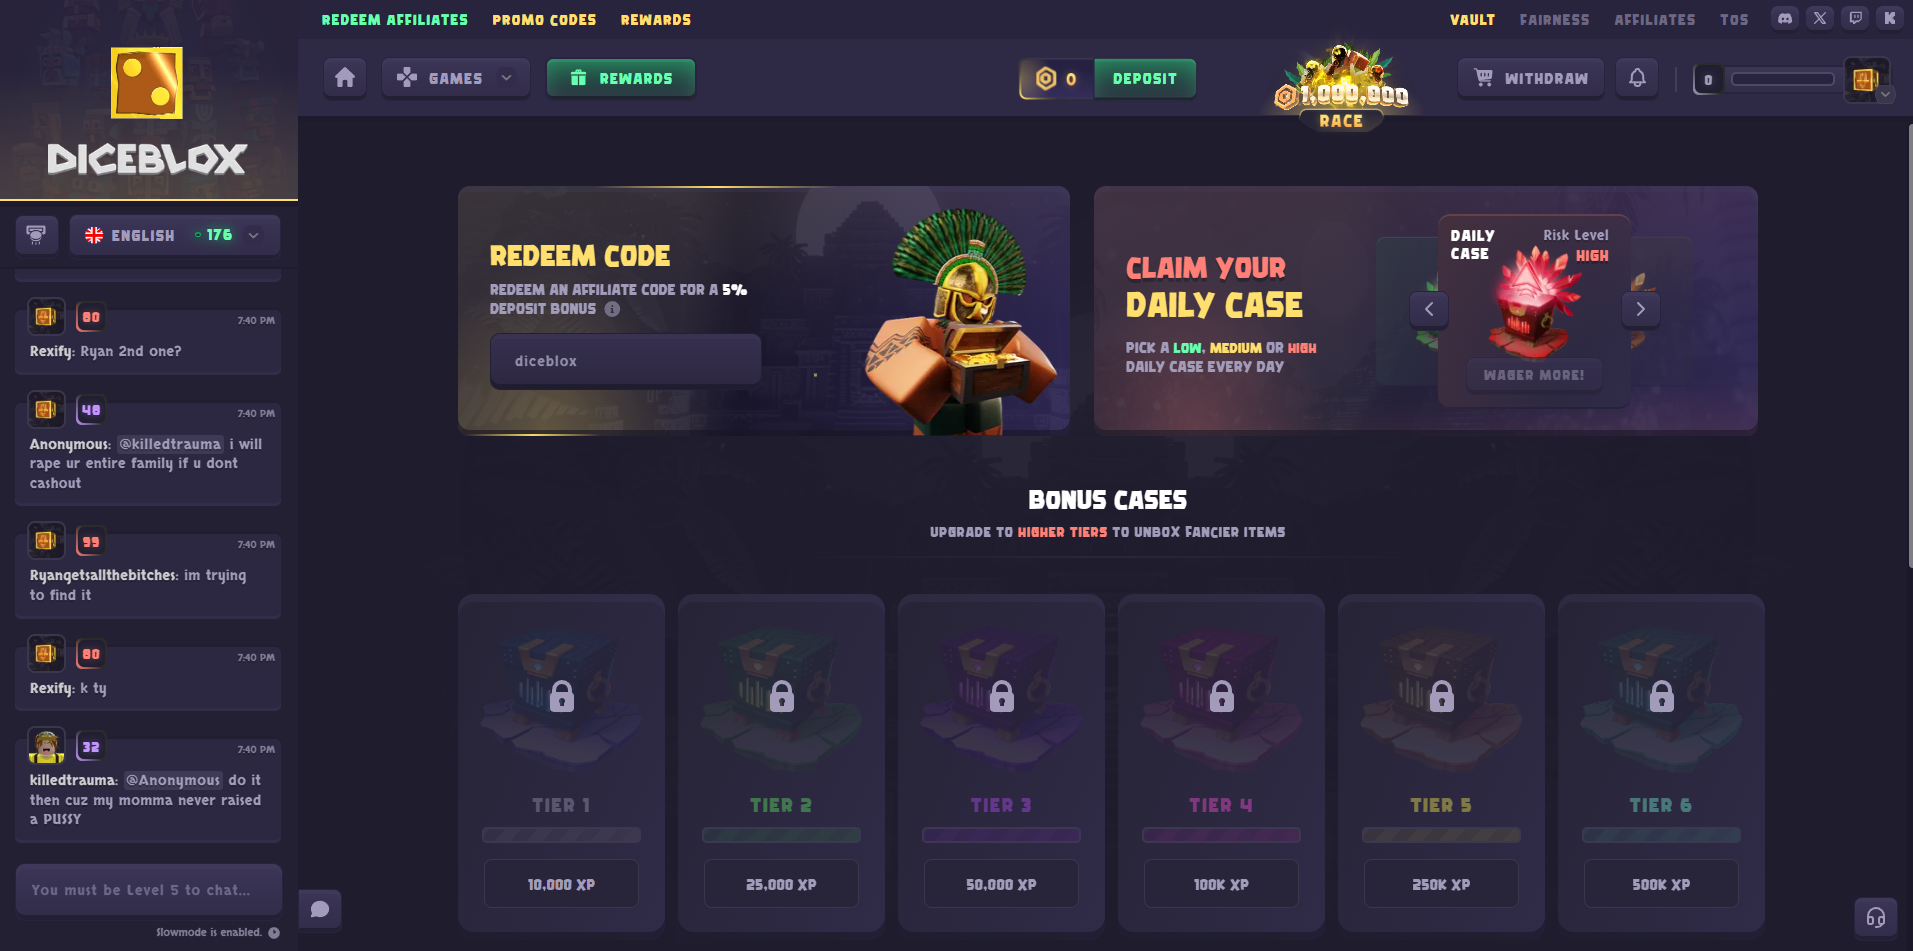Show the next daily case

1640,309
